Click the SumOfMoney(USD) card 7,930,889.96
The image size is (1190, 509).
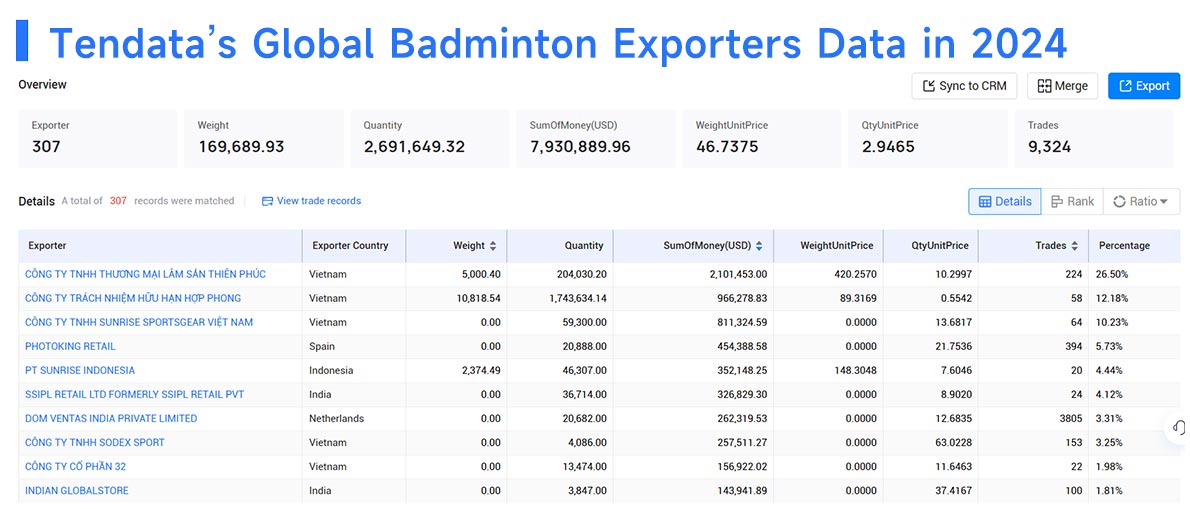click(596, 139)
